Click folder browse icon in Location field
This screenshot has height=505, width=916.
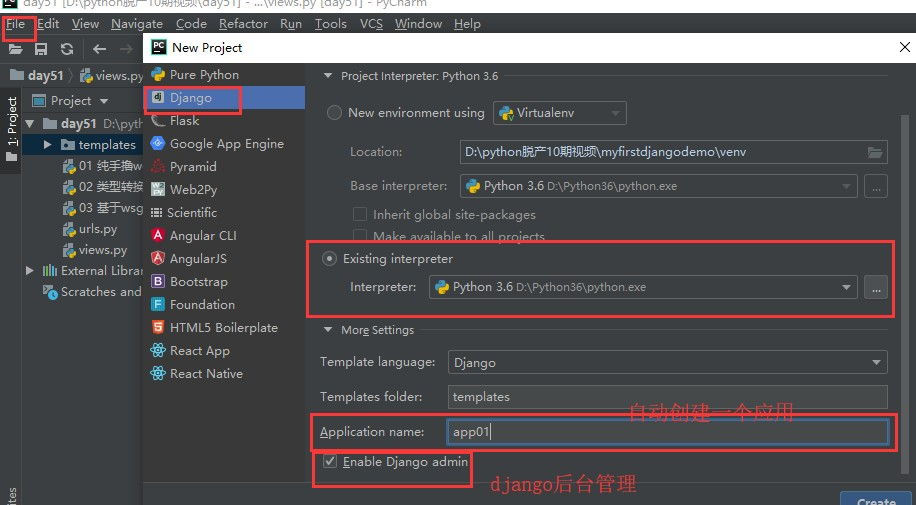(x=875, y=153)
